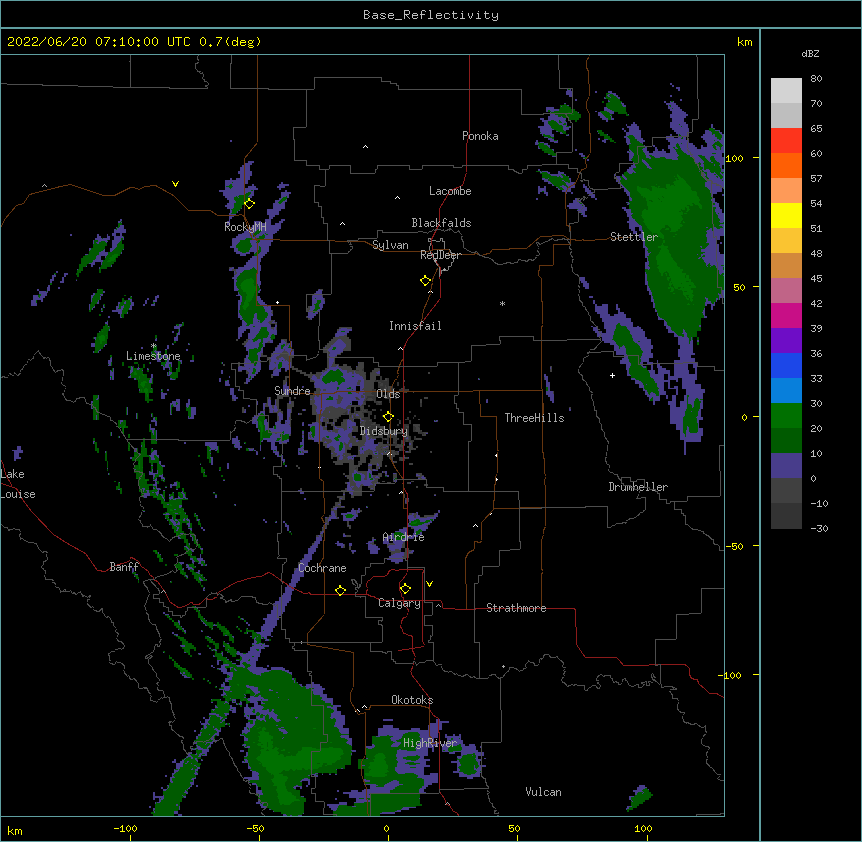Click the white asterisk marker east of Innisfail
The image size is (862, 842).
point(502,303)
